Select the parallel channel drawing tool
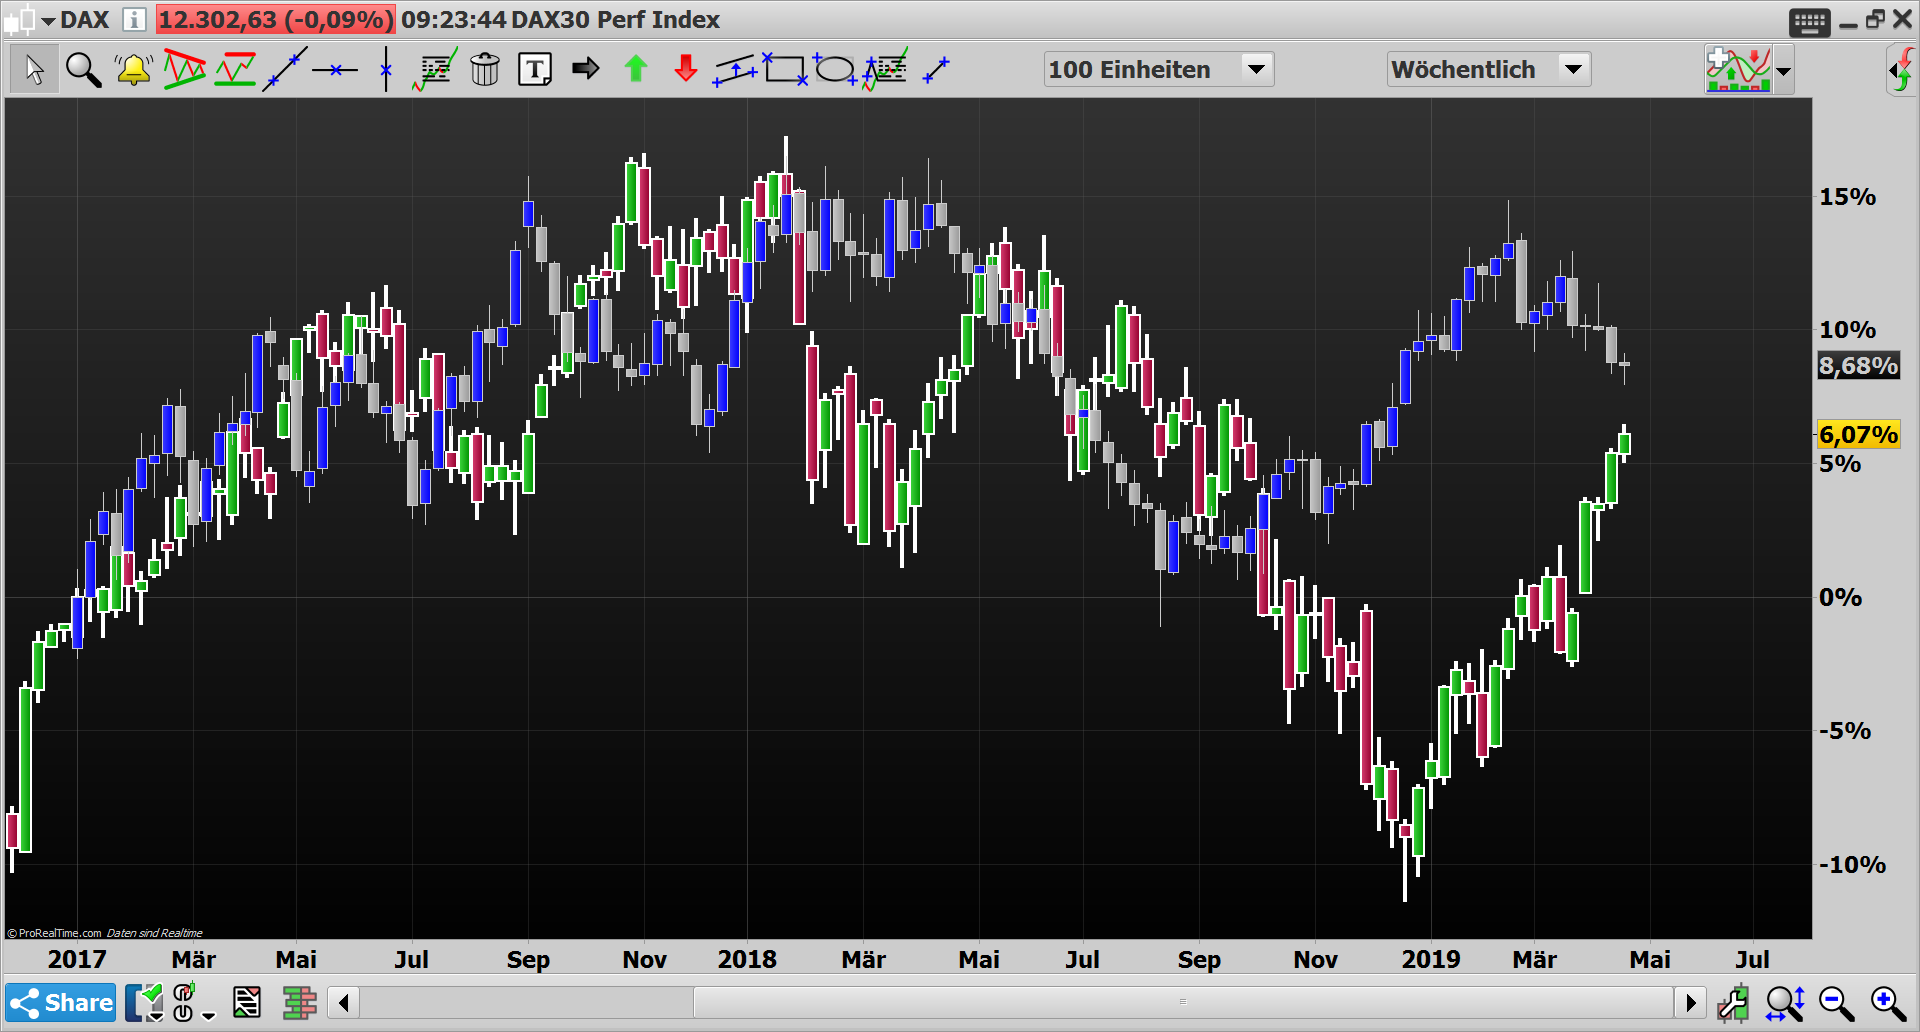Image resolution: width=1920 pixels, height=1032 pixels. pyautogui.click(x=736, y=68)
